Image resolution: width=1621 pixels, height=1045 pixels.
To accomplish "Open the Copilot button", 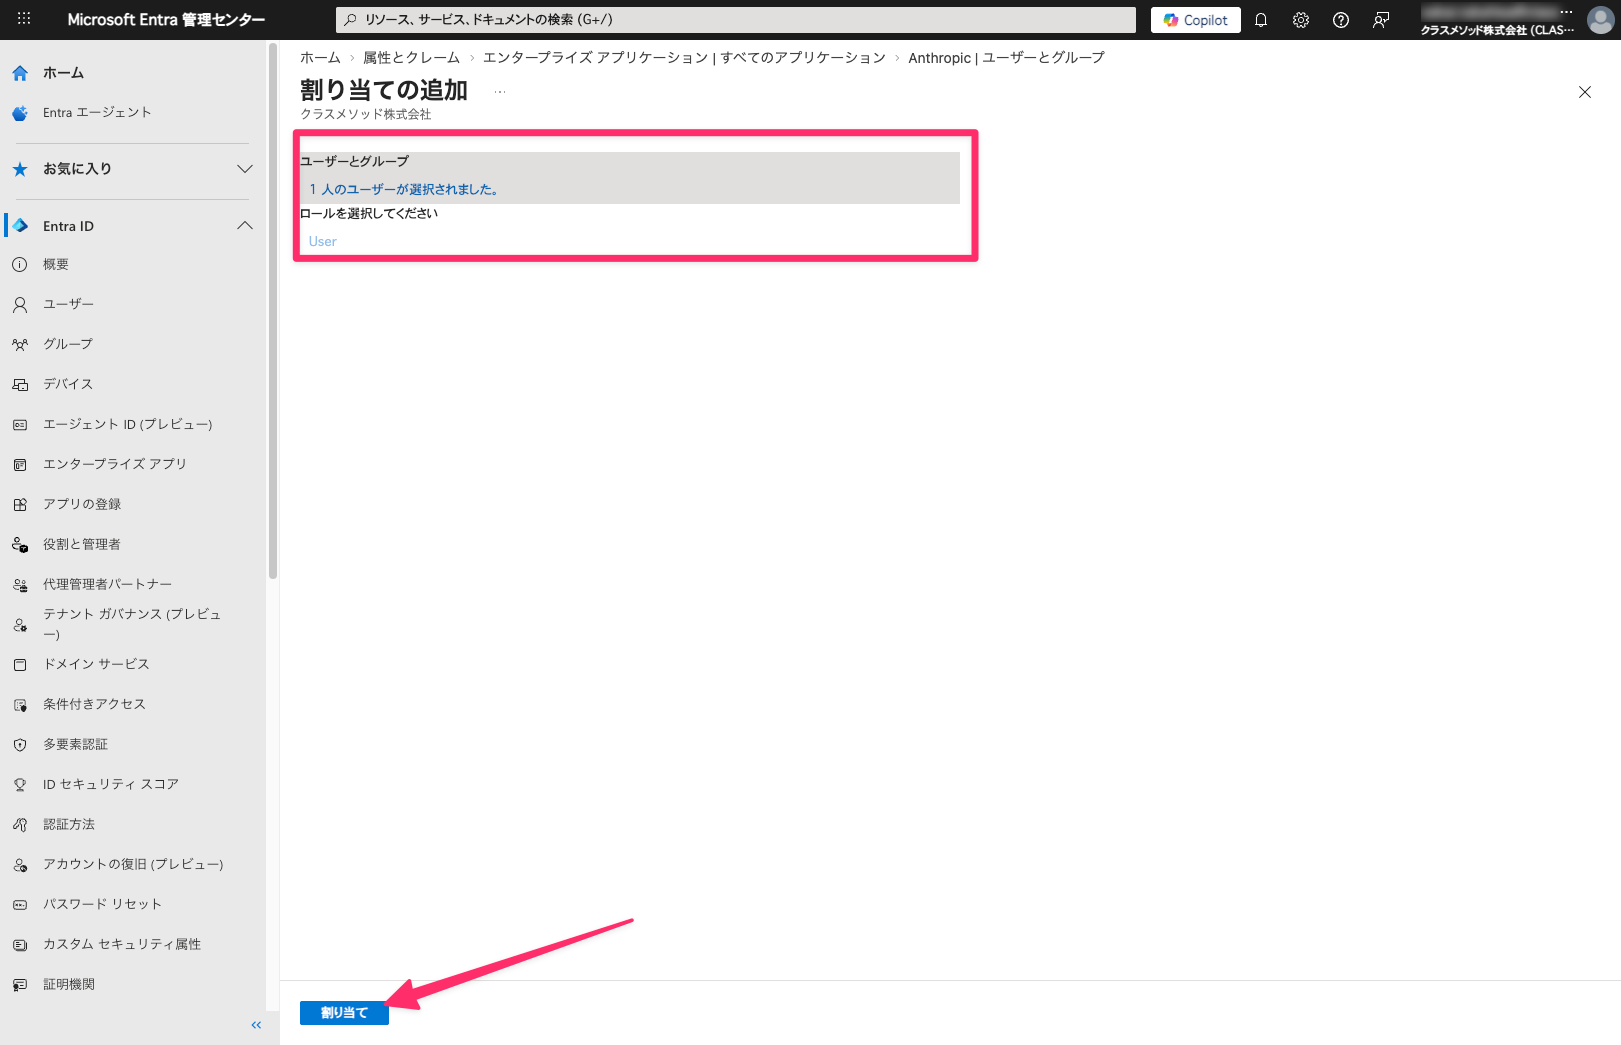I will [x=1196, y=20].
